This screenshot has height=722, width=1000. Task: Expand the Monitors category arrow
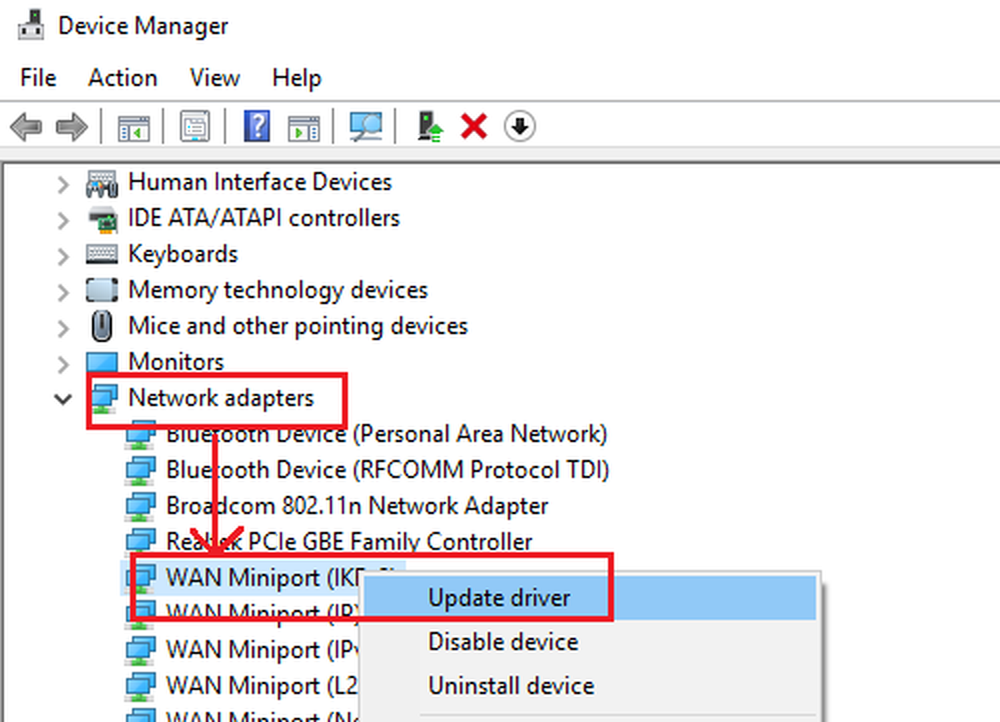click(64, 363)
